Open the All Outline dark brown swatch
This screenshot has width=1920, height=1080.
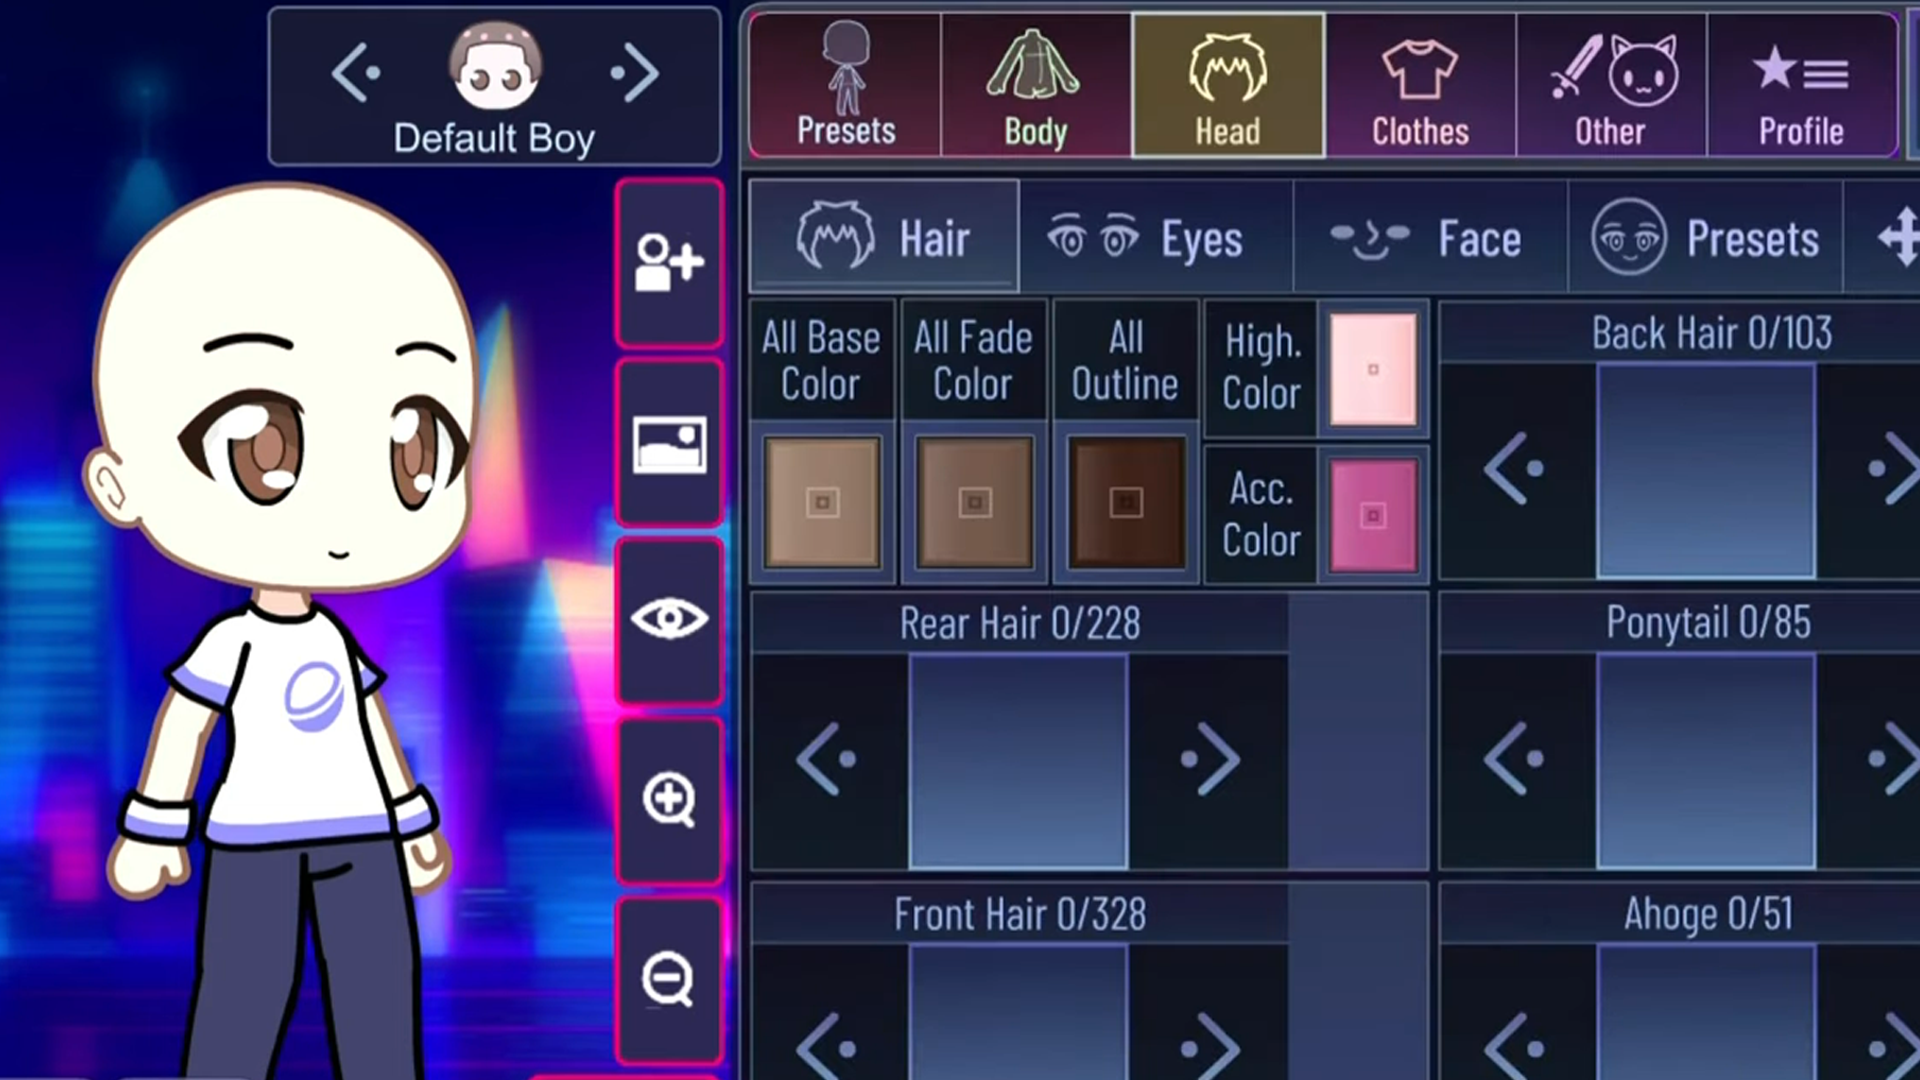1127,503
